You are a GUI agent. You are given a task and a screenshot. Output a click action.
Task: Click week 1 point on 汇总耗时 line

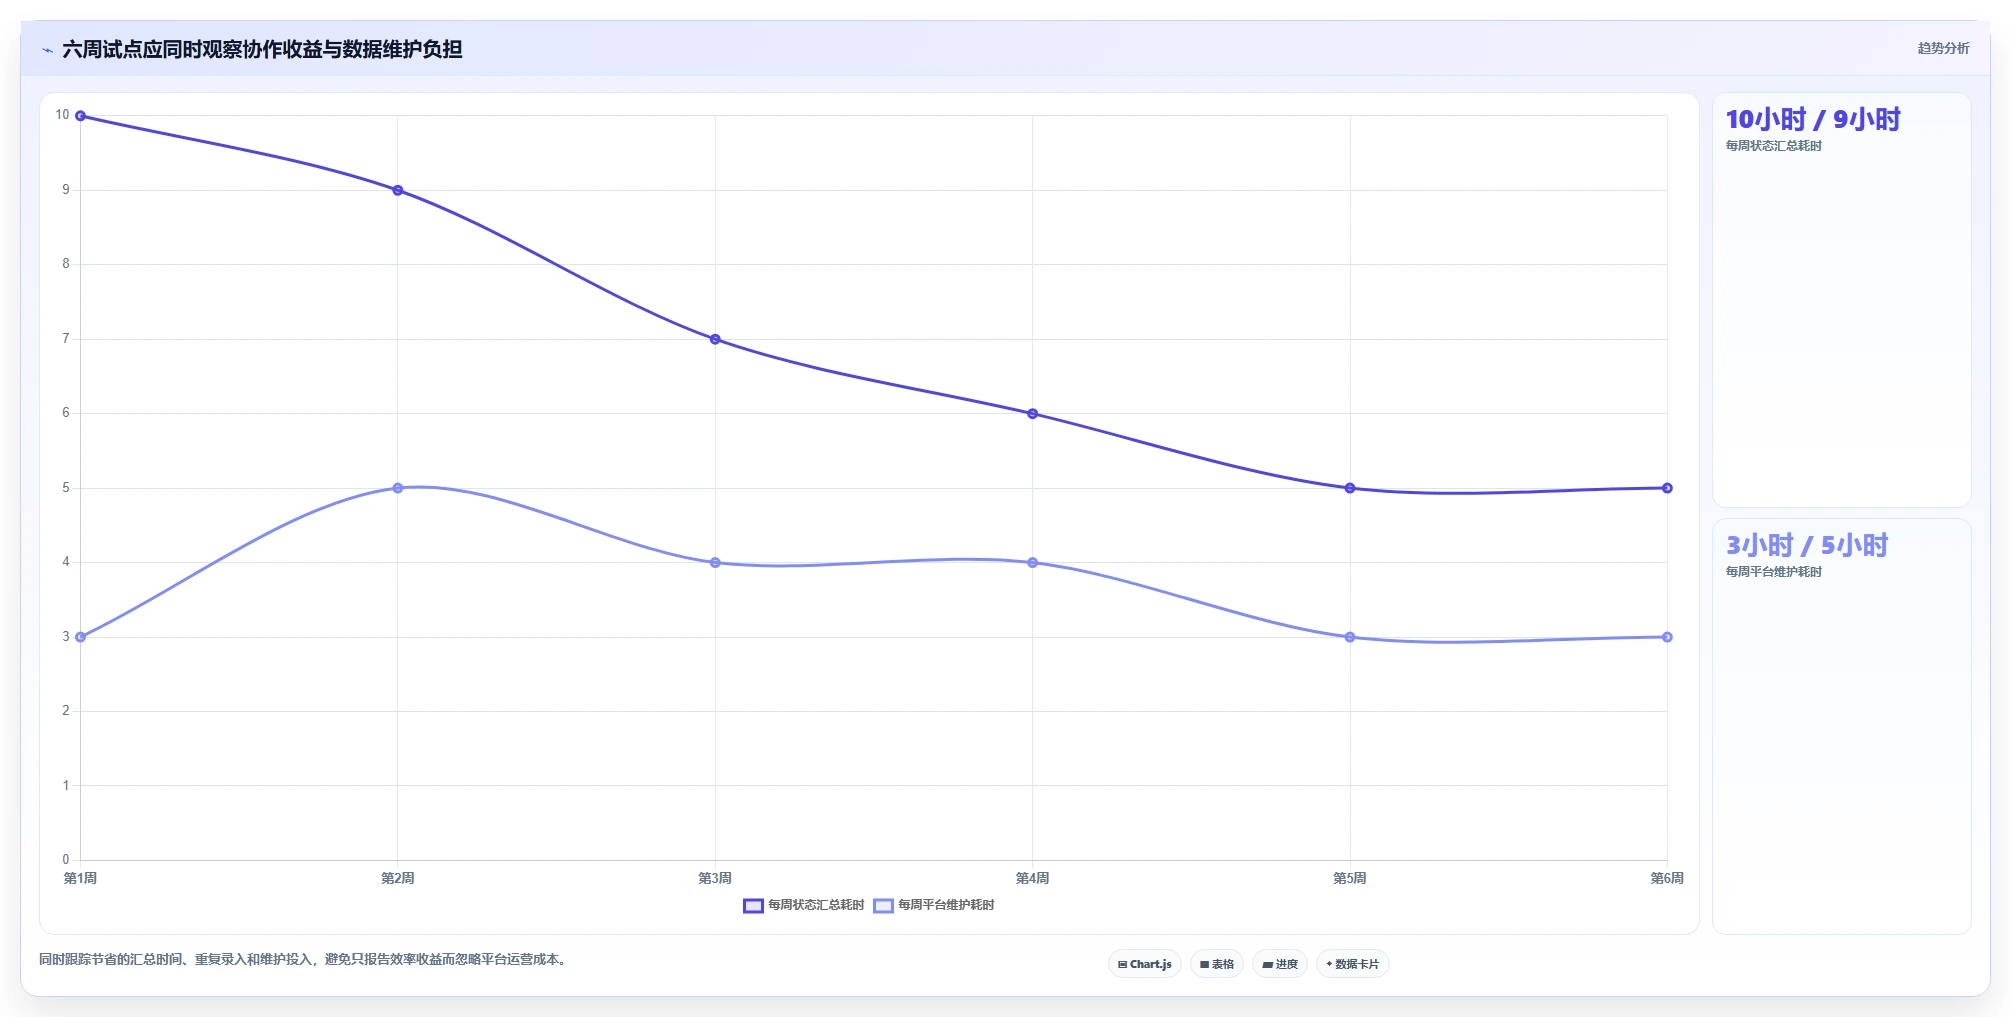(80, 116)
